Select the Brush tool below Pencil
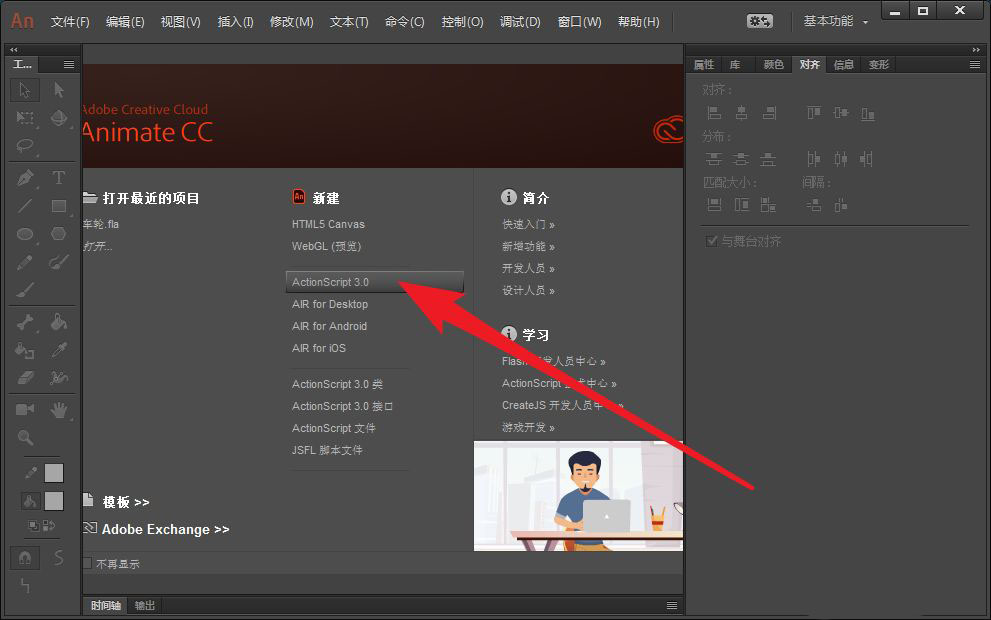This screenshot has width=991, height=620. pyautogui.click(x=25, y=290)
